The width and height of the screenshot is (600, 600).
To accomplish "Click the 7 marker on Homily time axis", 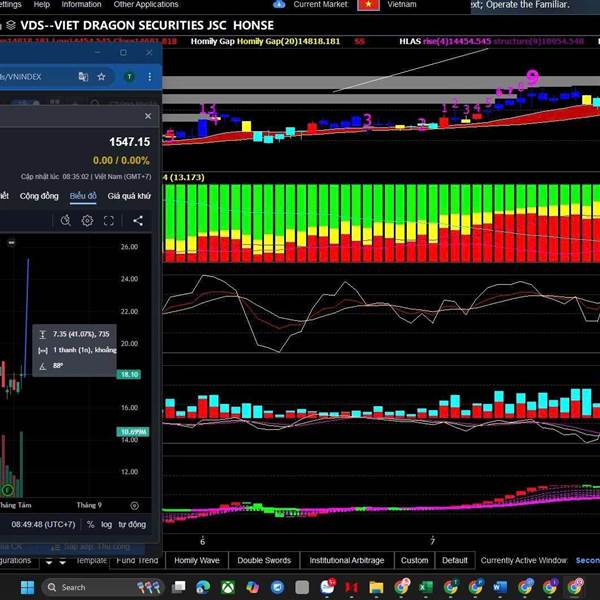I will 432,541.
